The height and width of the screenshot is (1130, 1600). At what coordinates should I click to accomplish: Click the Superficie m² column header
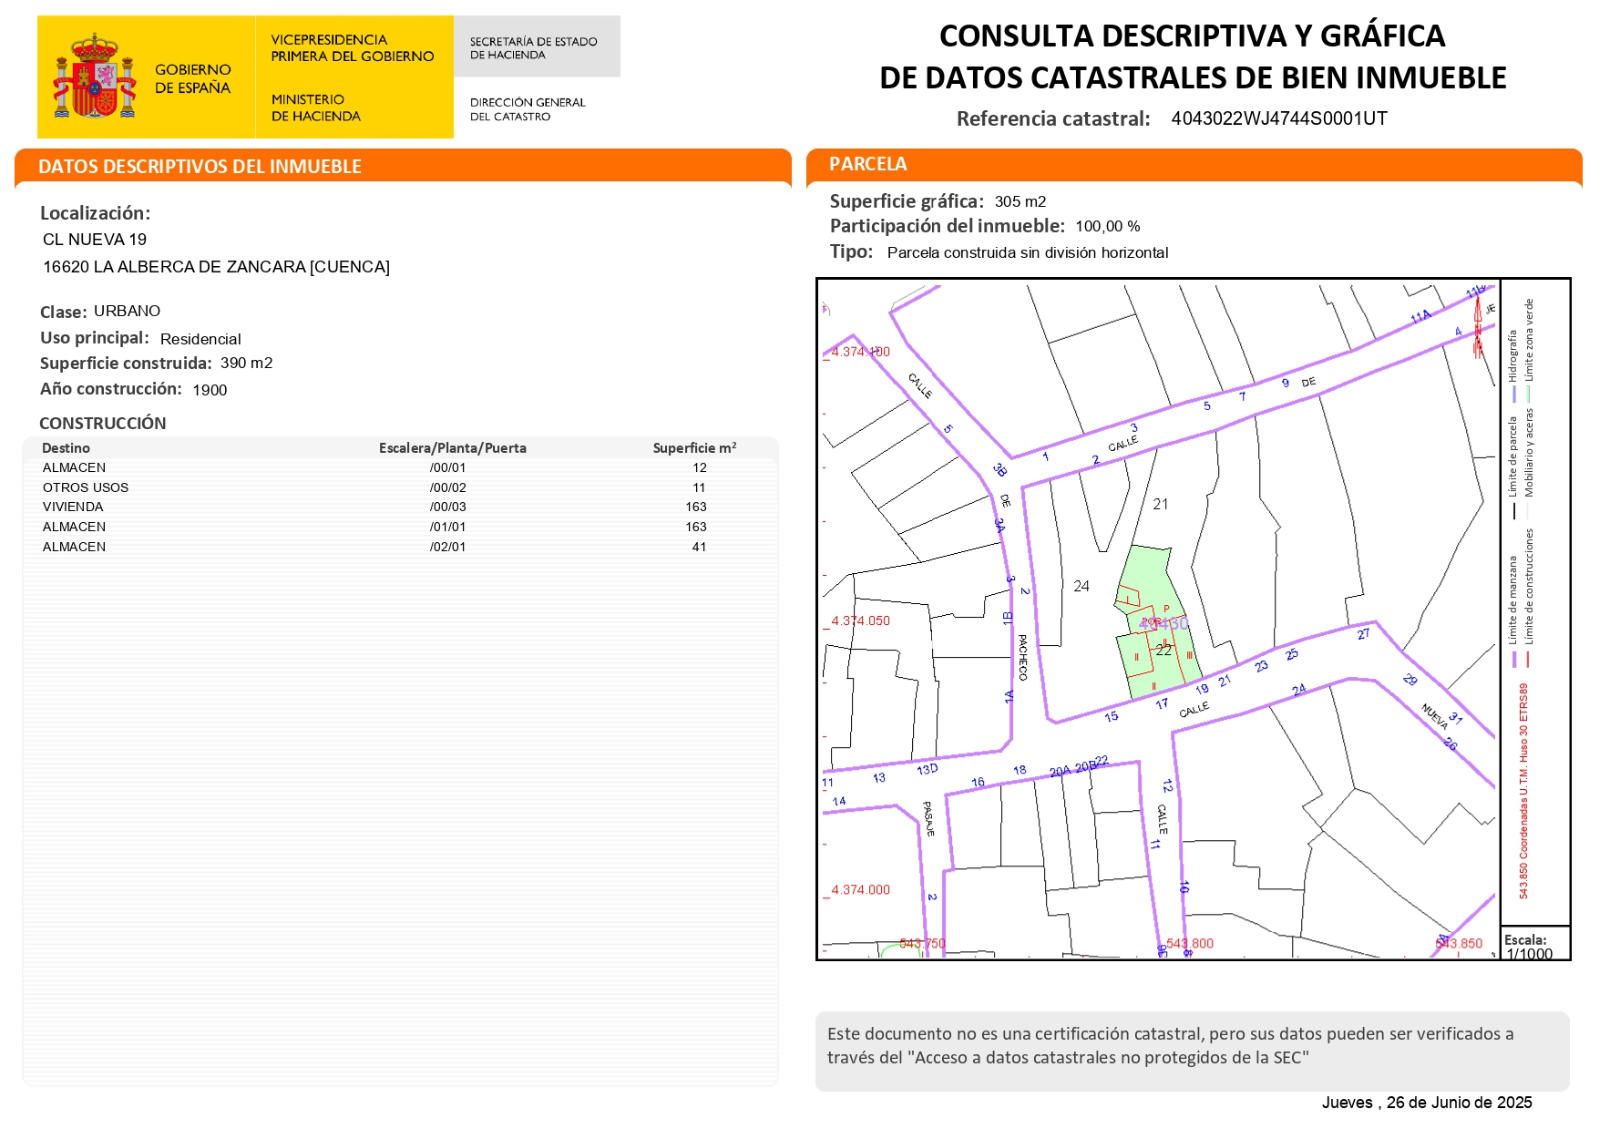coord(694,448)
